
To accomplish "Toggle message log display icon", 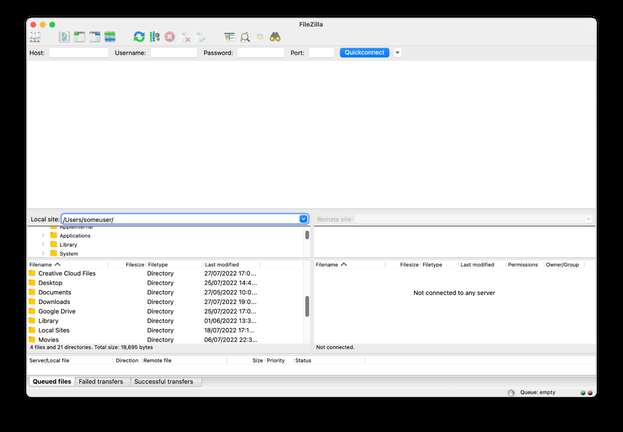I will click(64, 37).
